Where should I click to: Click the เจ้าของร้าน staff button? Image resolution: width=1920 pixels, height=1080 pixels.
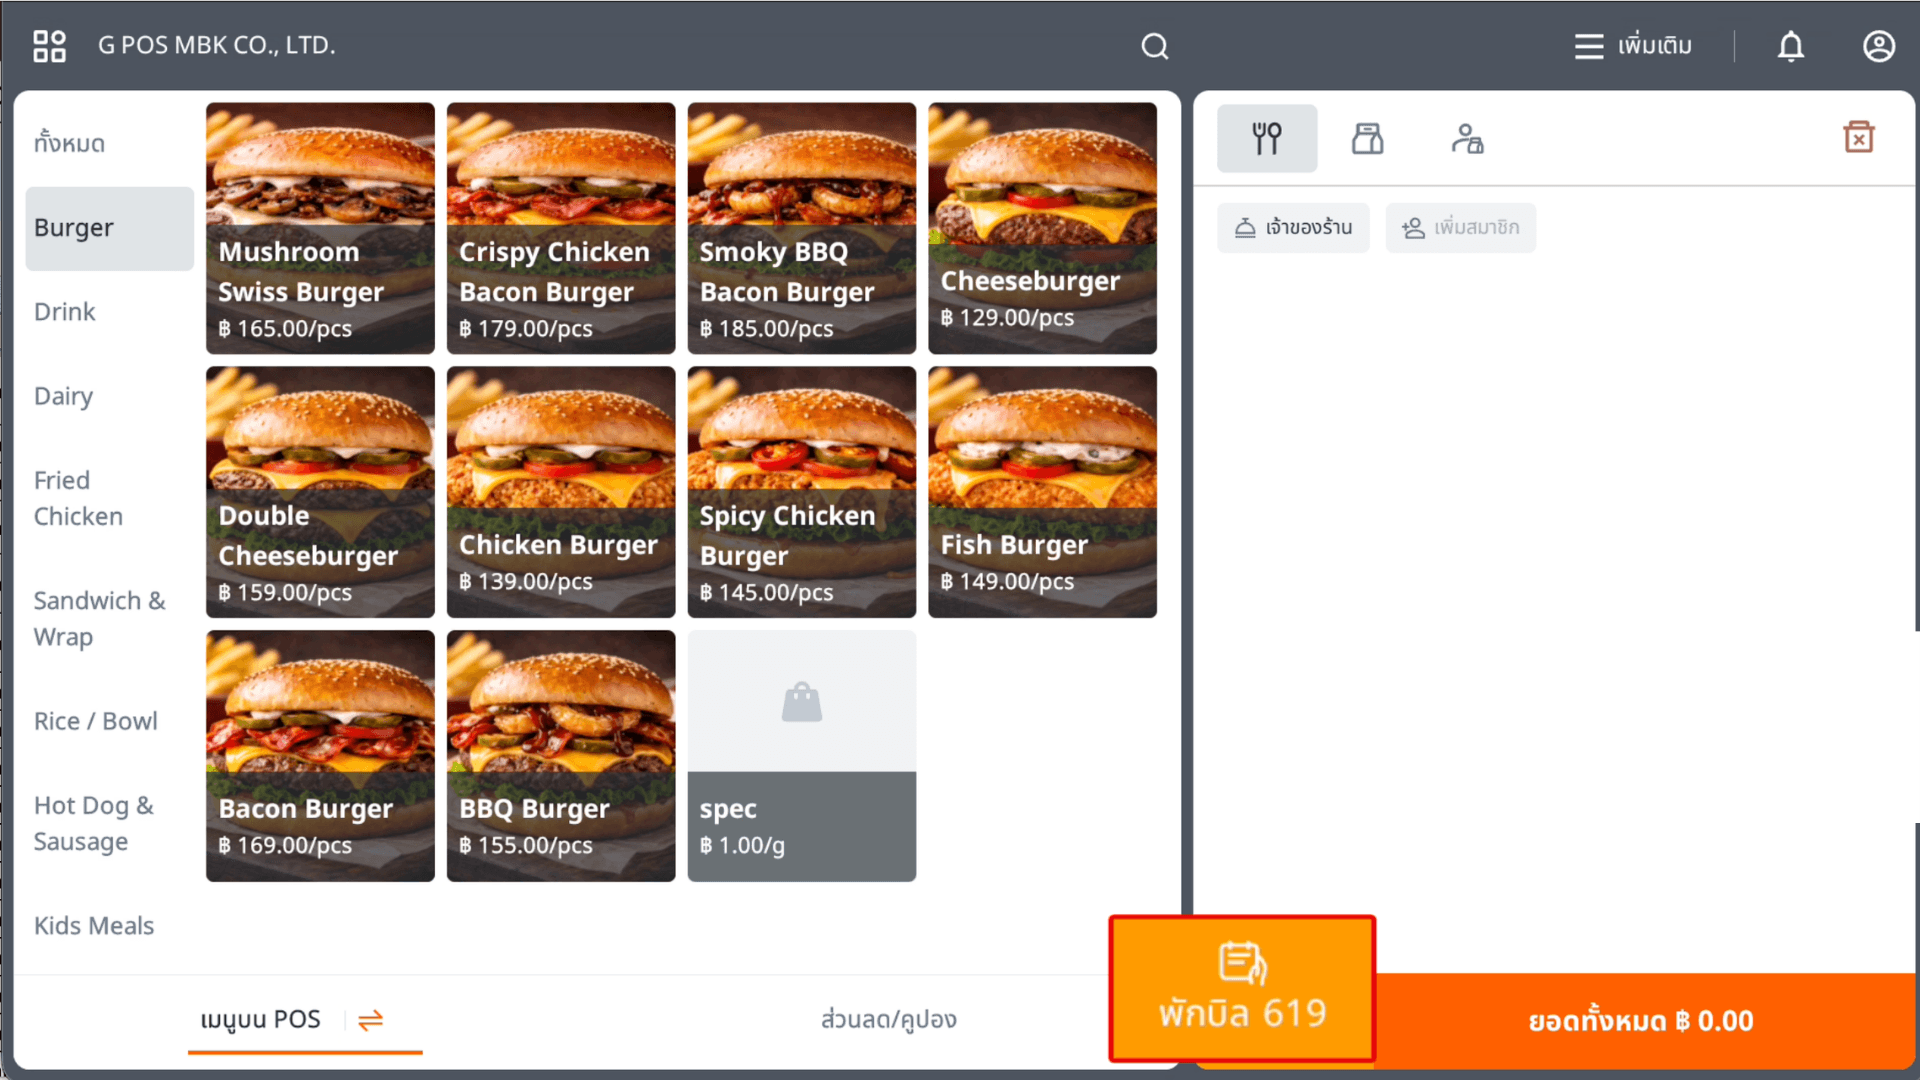click(x=1293, y=228)
